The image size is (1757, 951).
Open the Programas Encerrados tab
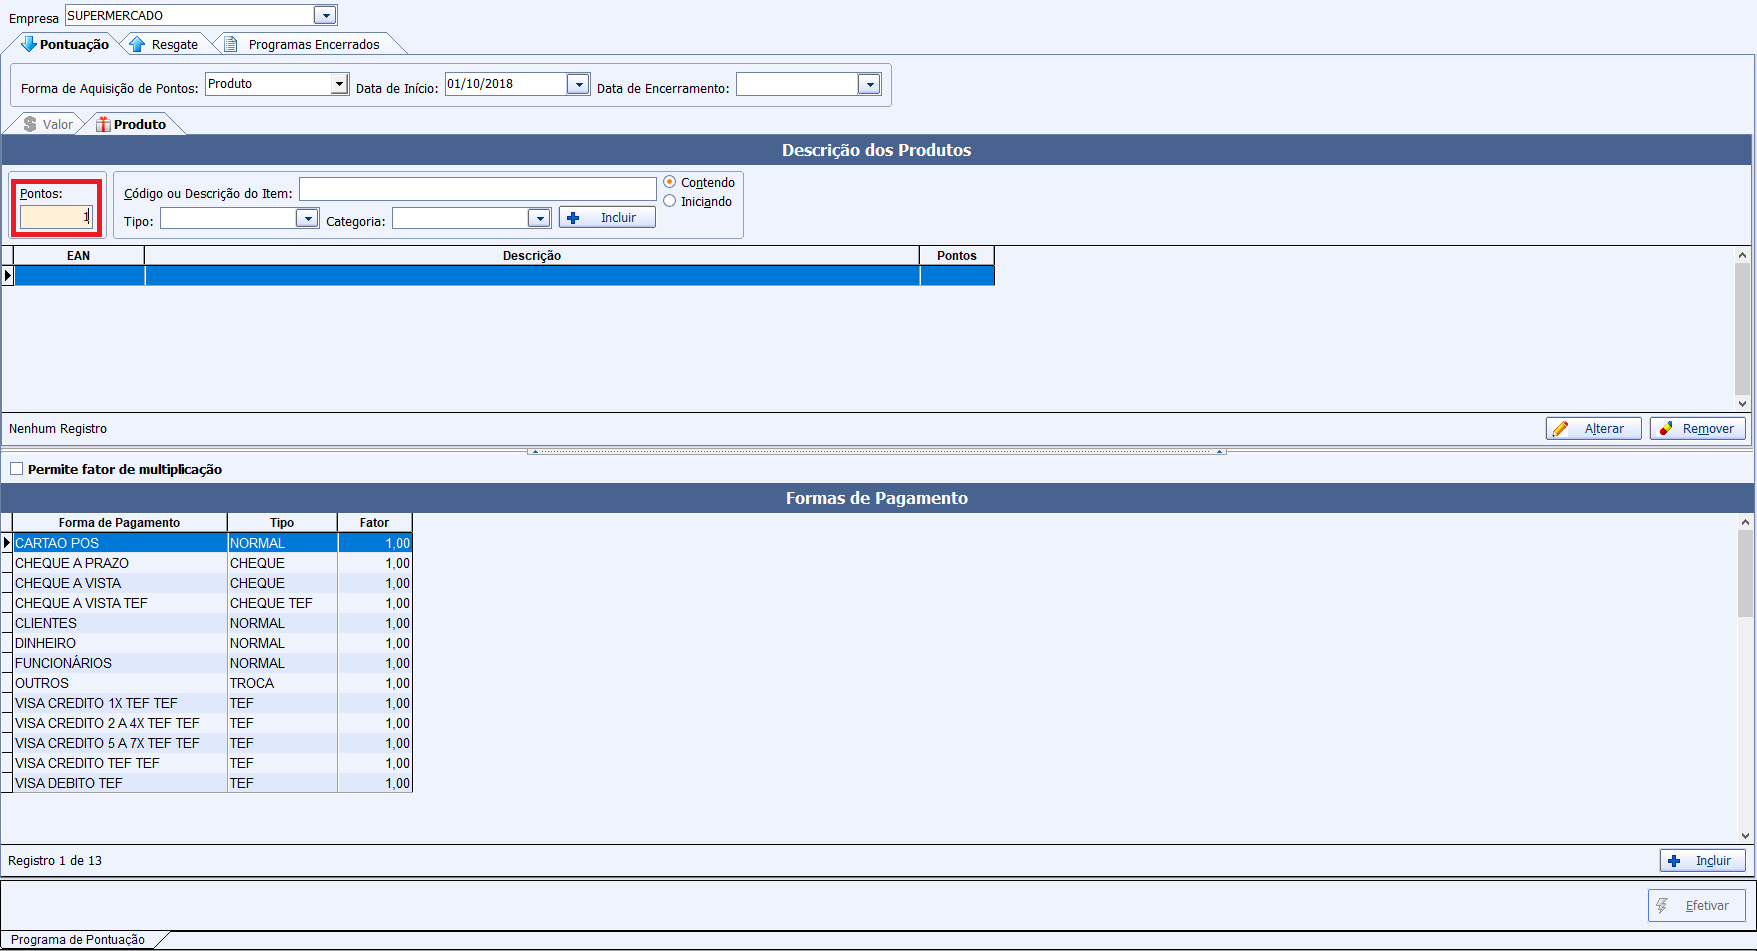pyautogui.click(x=313, y=44)
